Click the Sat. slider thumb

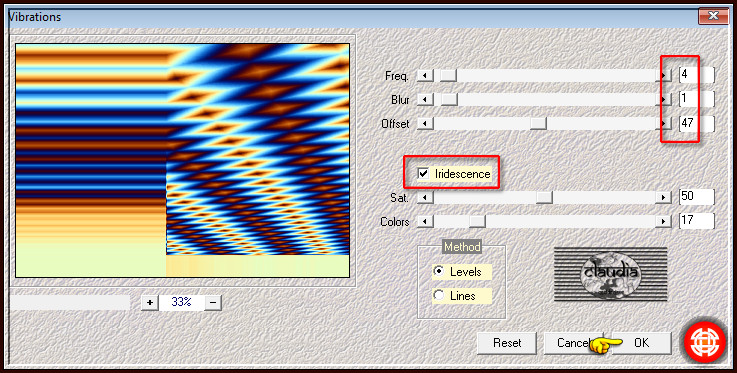coord(544,198)
